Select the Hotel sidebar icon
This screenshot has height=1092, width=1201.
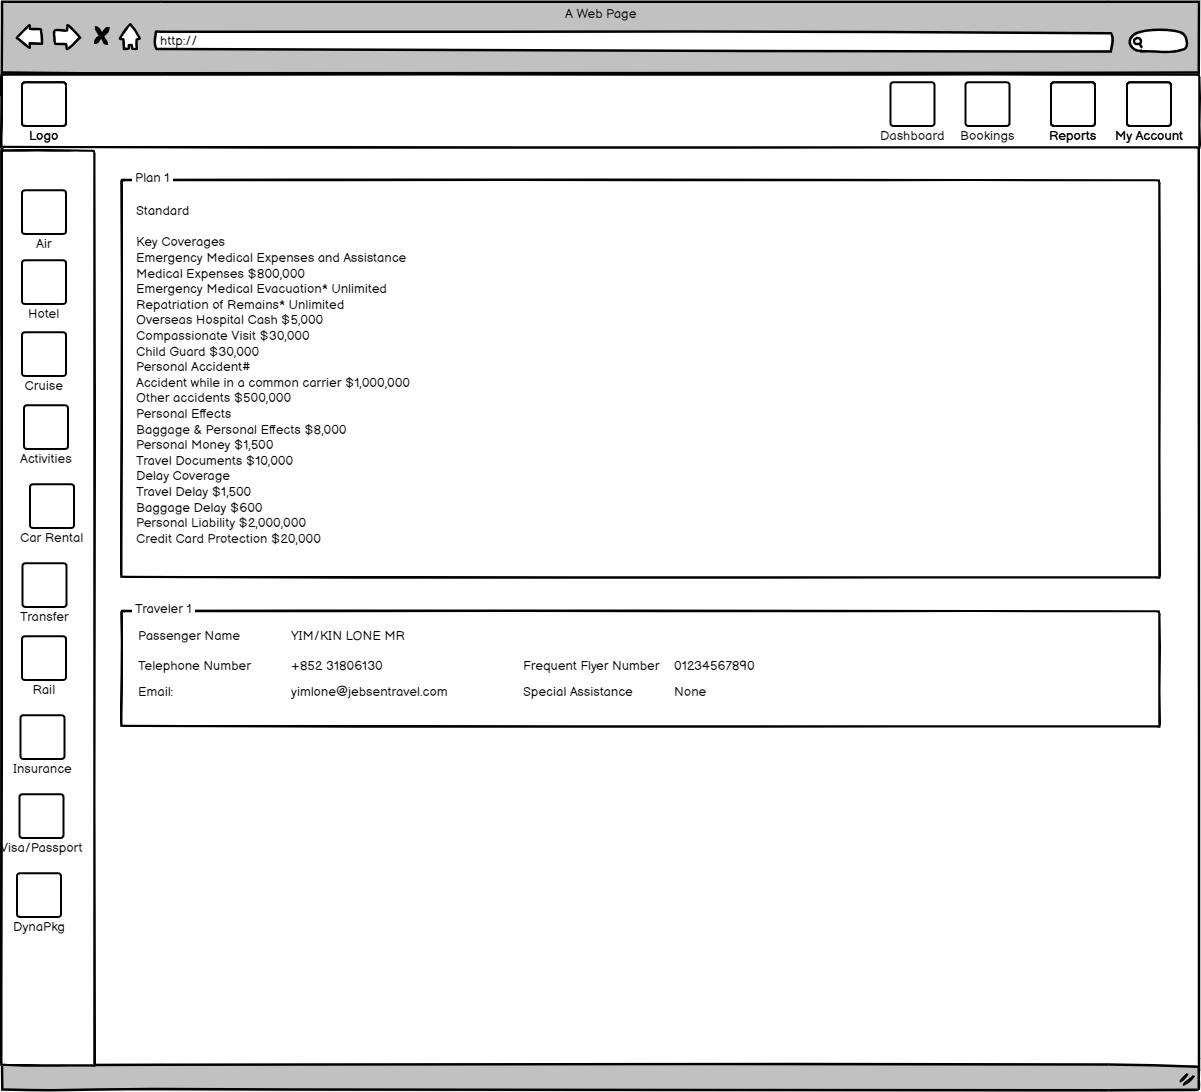click(44, 282)
